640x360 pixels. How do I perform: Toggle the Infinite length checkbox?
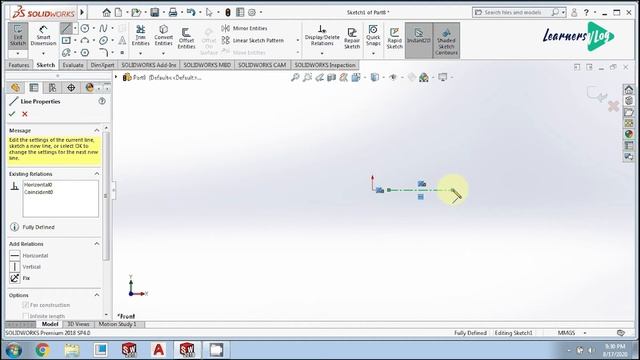tap(25, 316)
